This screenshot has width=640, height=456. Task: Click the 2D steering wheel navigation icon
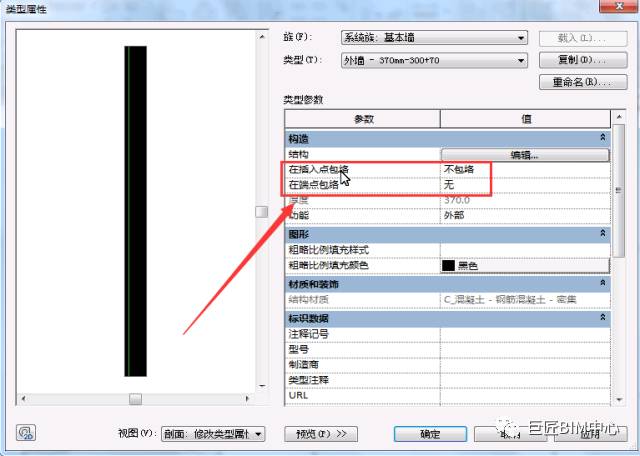click(x=26, y=433)
